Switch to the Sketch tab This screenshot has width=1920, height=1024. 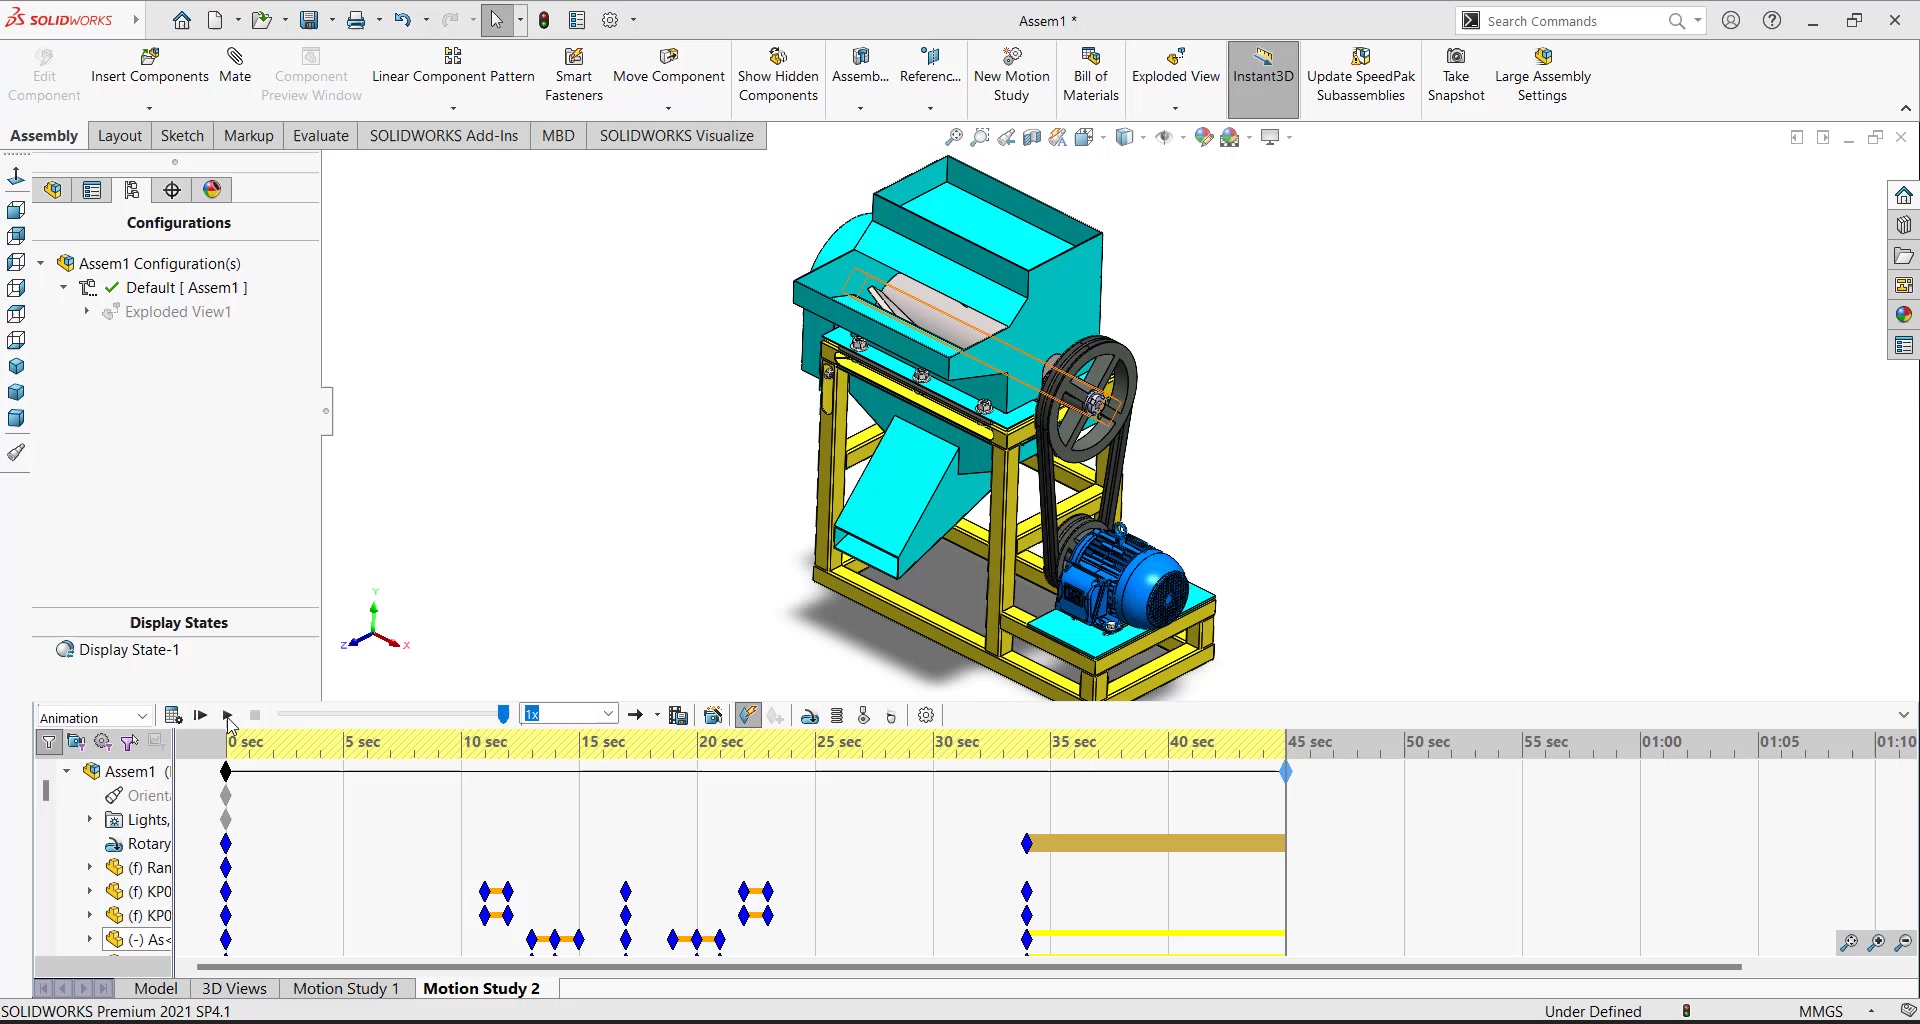pos(182,136)
